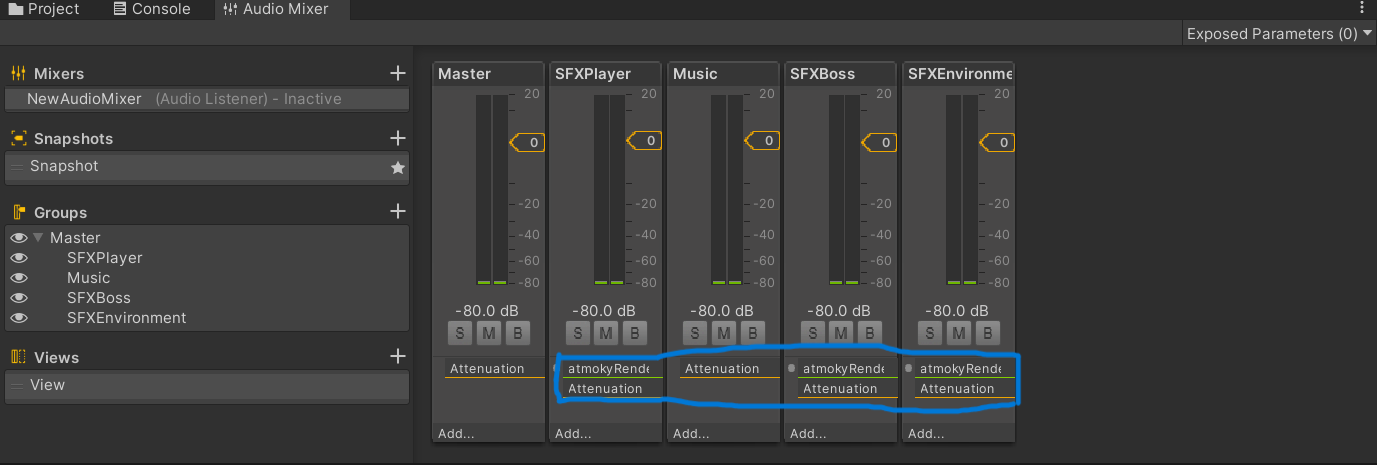Toggle visibility of Master group
The height and width of the screenshot is (465, 1377).
tap(18, 238)
